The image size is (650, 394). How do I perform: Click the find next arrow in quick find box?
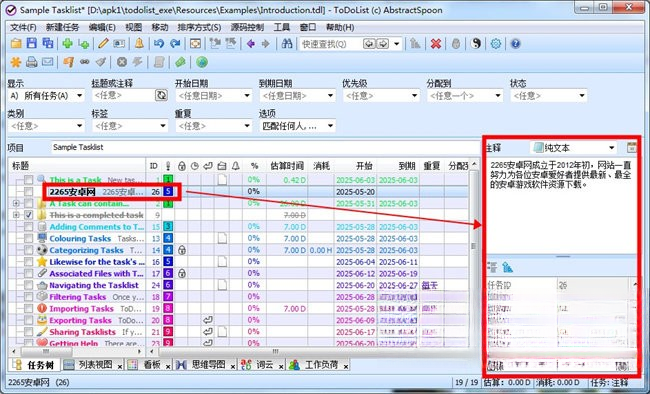tap(382, 44)
